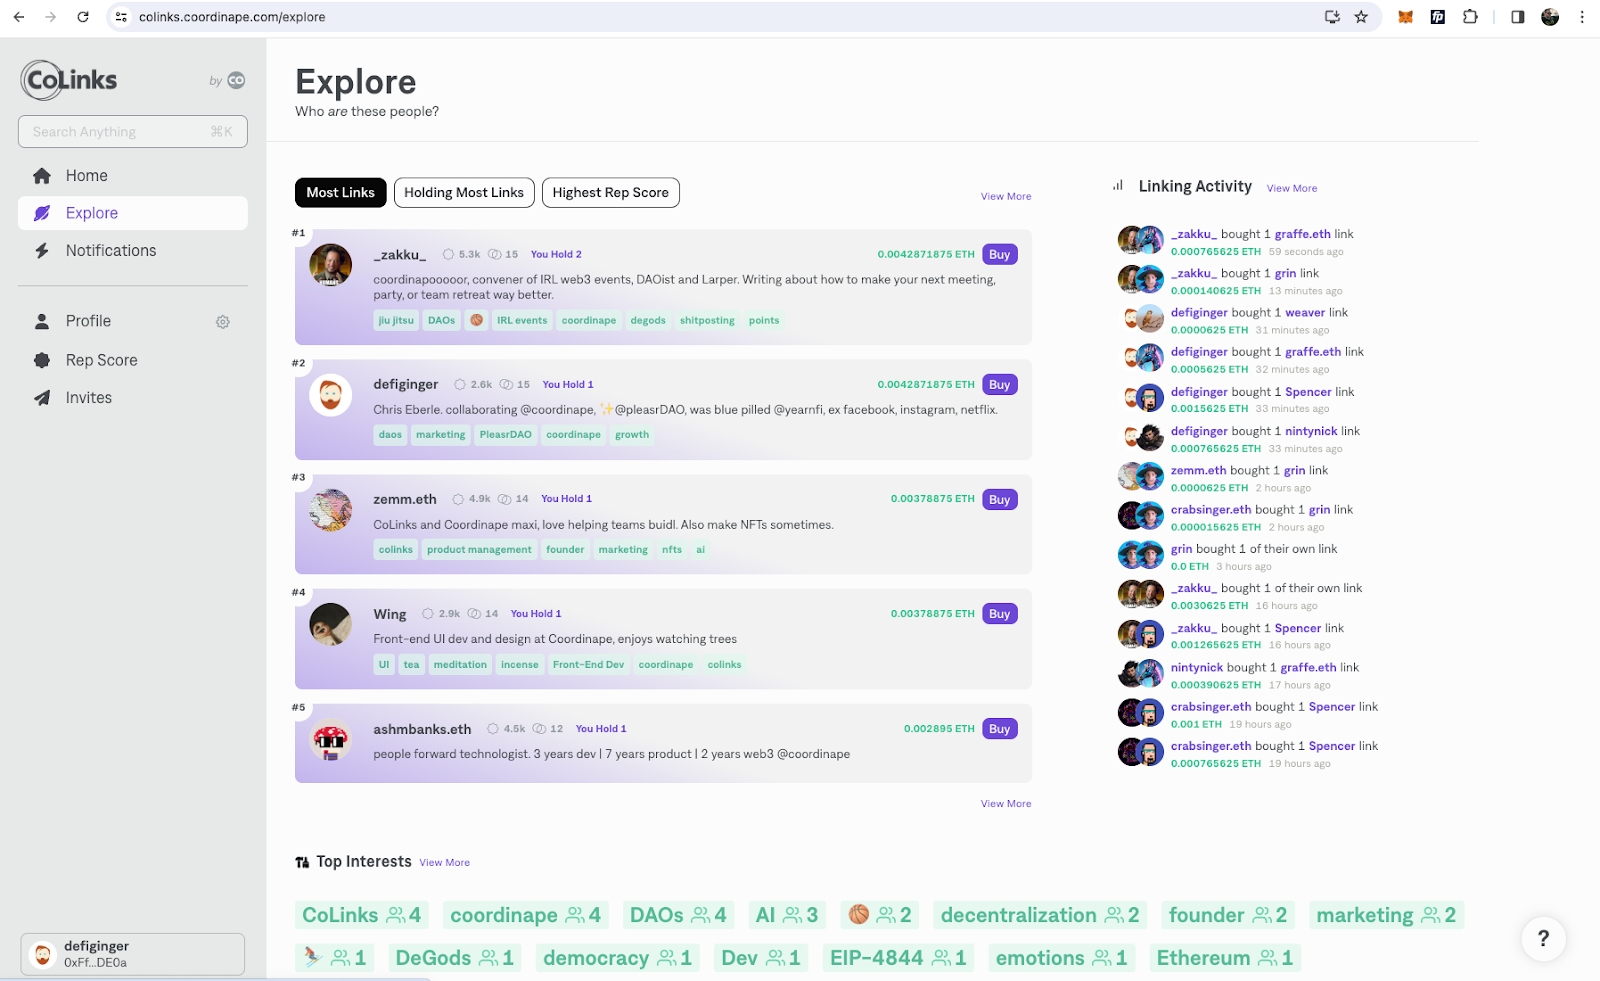Click the browser profile avatar icon
1600x981 pixels.
point(1550,17)
